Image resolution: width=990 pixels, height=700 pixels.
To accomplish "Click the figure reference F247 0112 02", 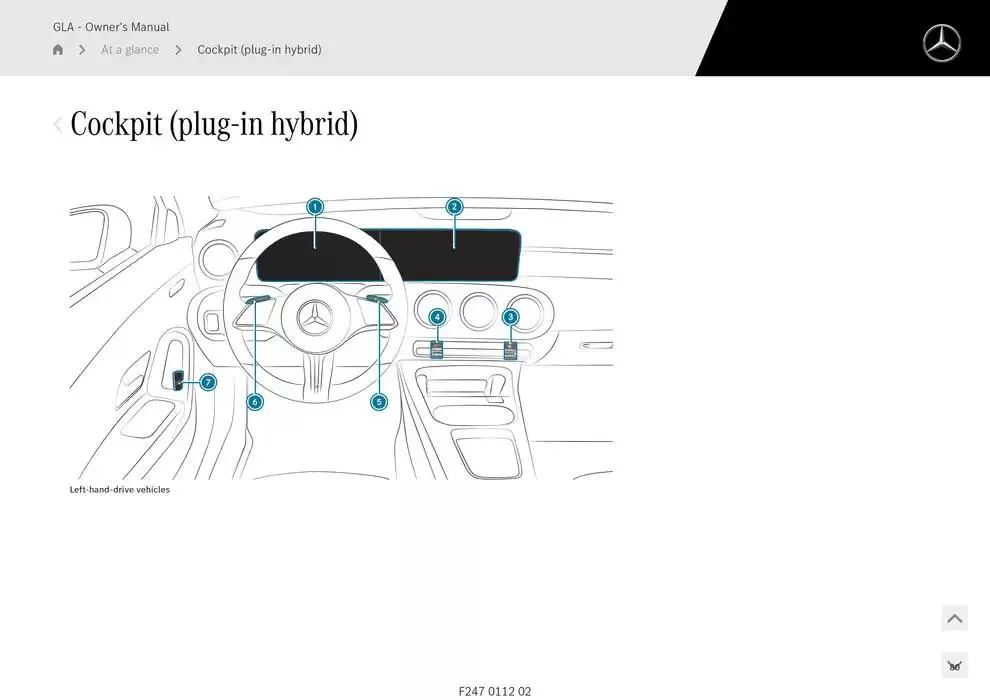I will [494, 690].
